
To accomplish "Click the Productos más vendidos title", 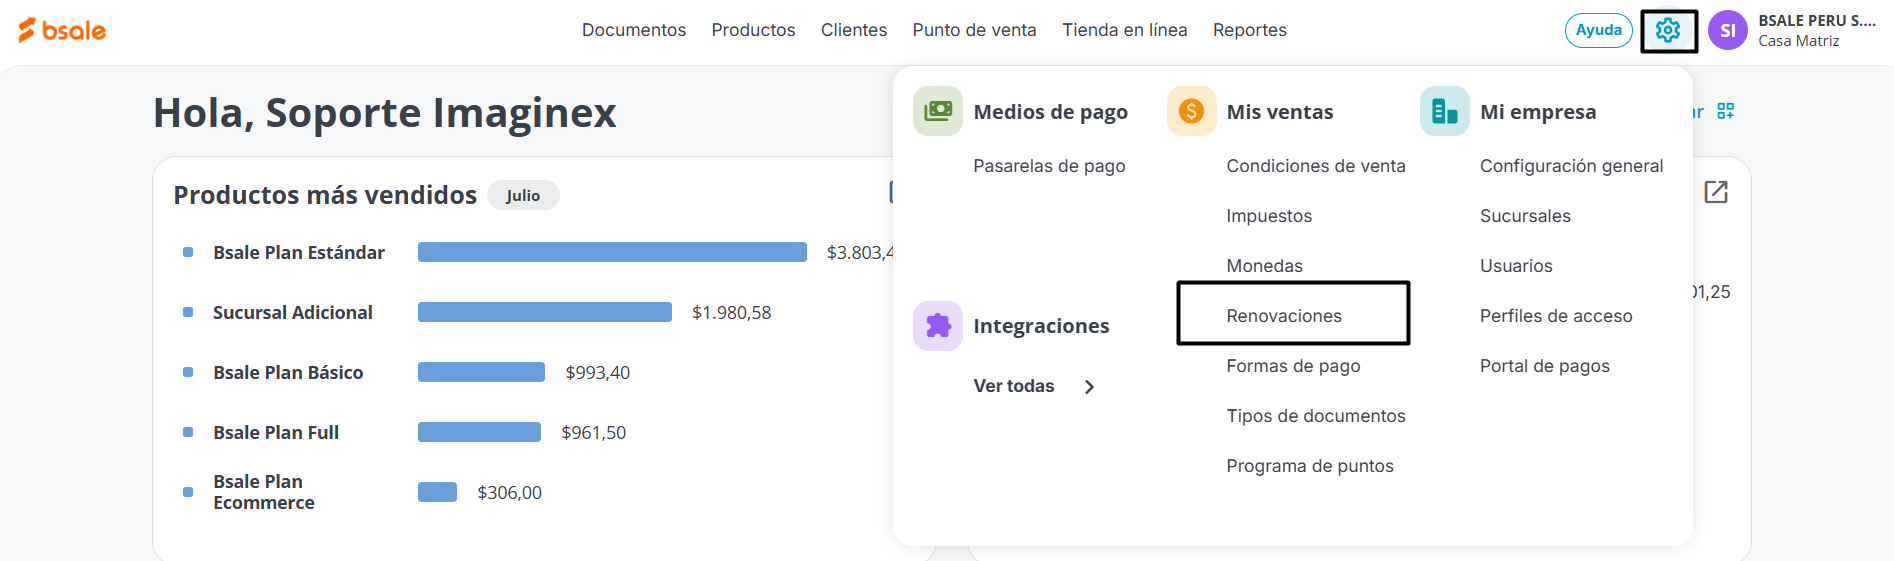I will click(x=325, y=195).
